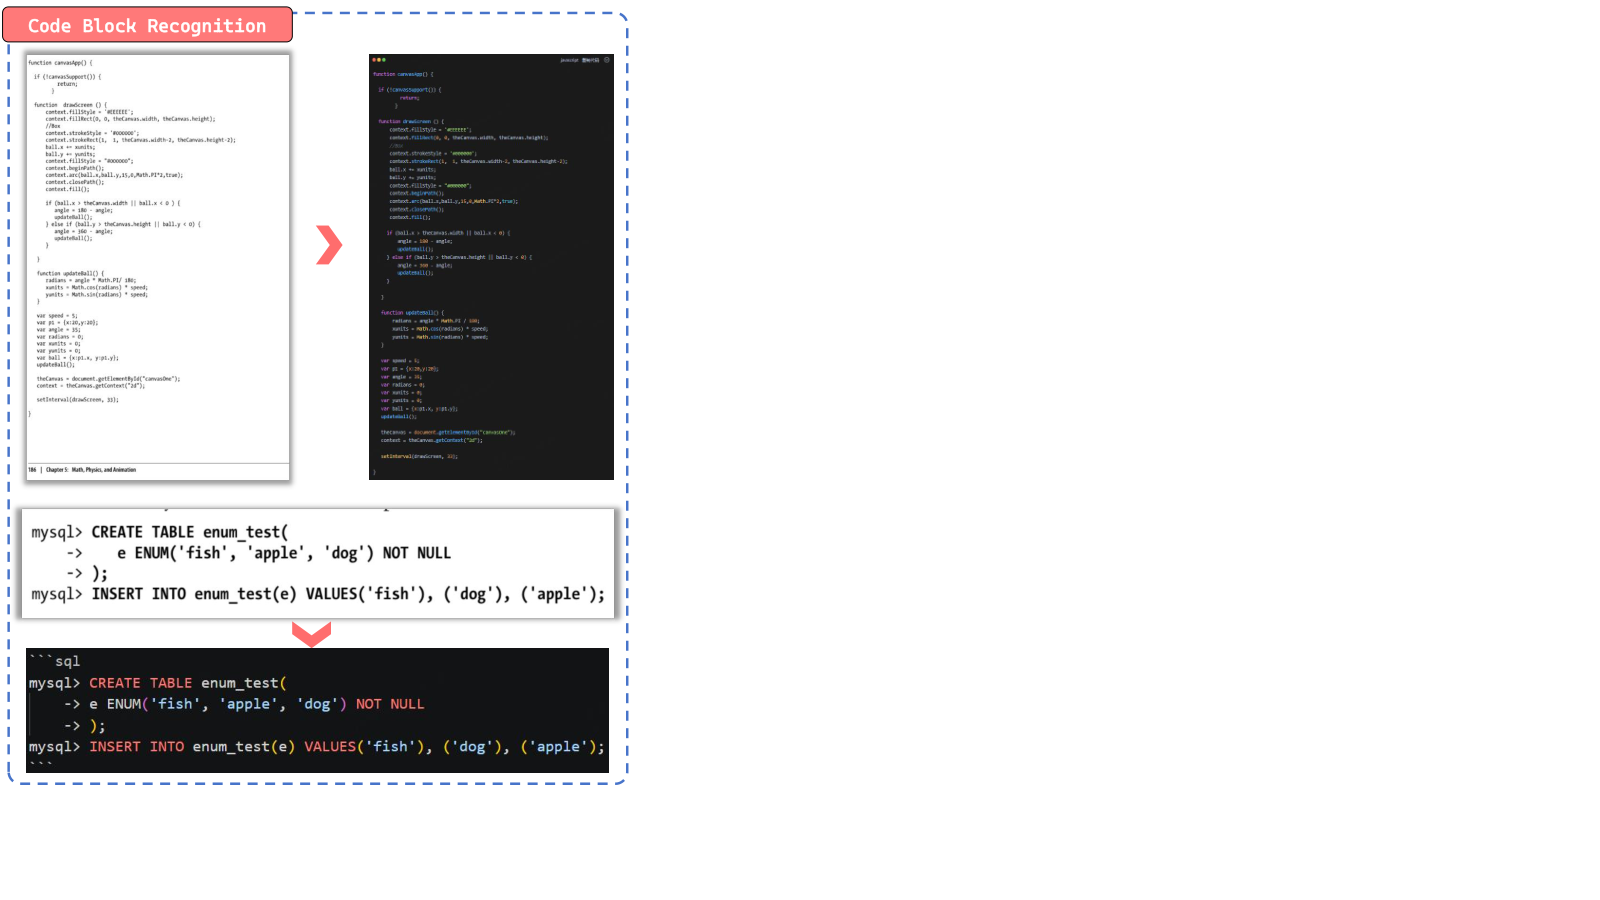Viewport: 1600px width, 900px height.
Task: Click the red close dot on dark code window
Action: coord(374,60)
